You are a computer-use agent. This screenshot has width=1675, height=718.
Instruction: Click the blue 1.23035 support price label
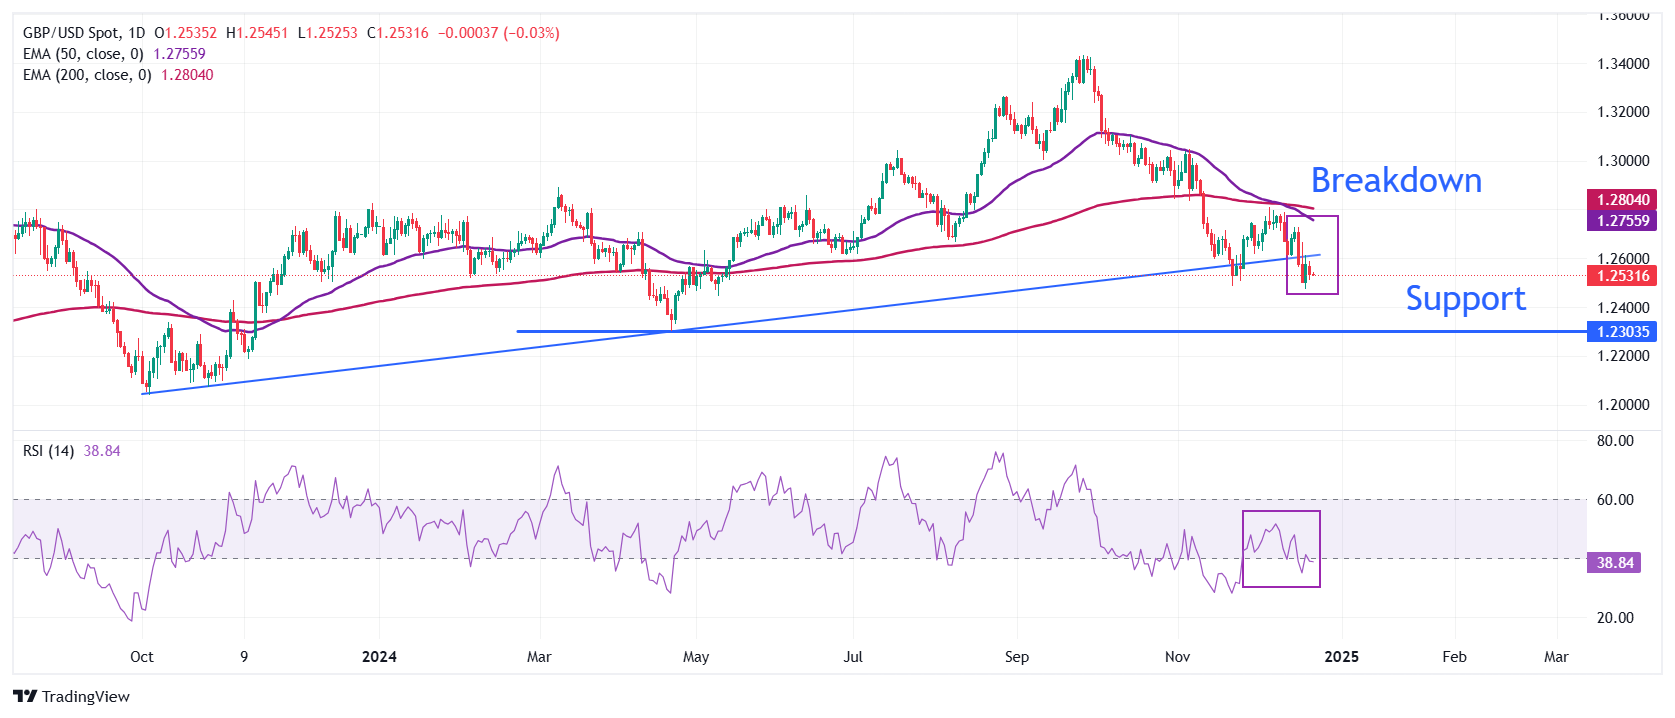click(1621, 332)
